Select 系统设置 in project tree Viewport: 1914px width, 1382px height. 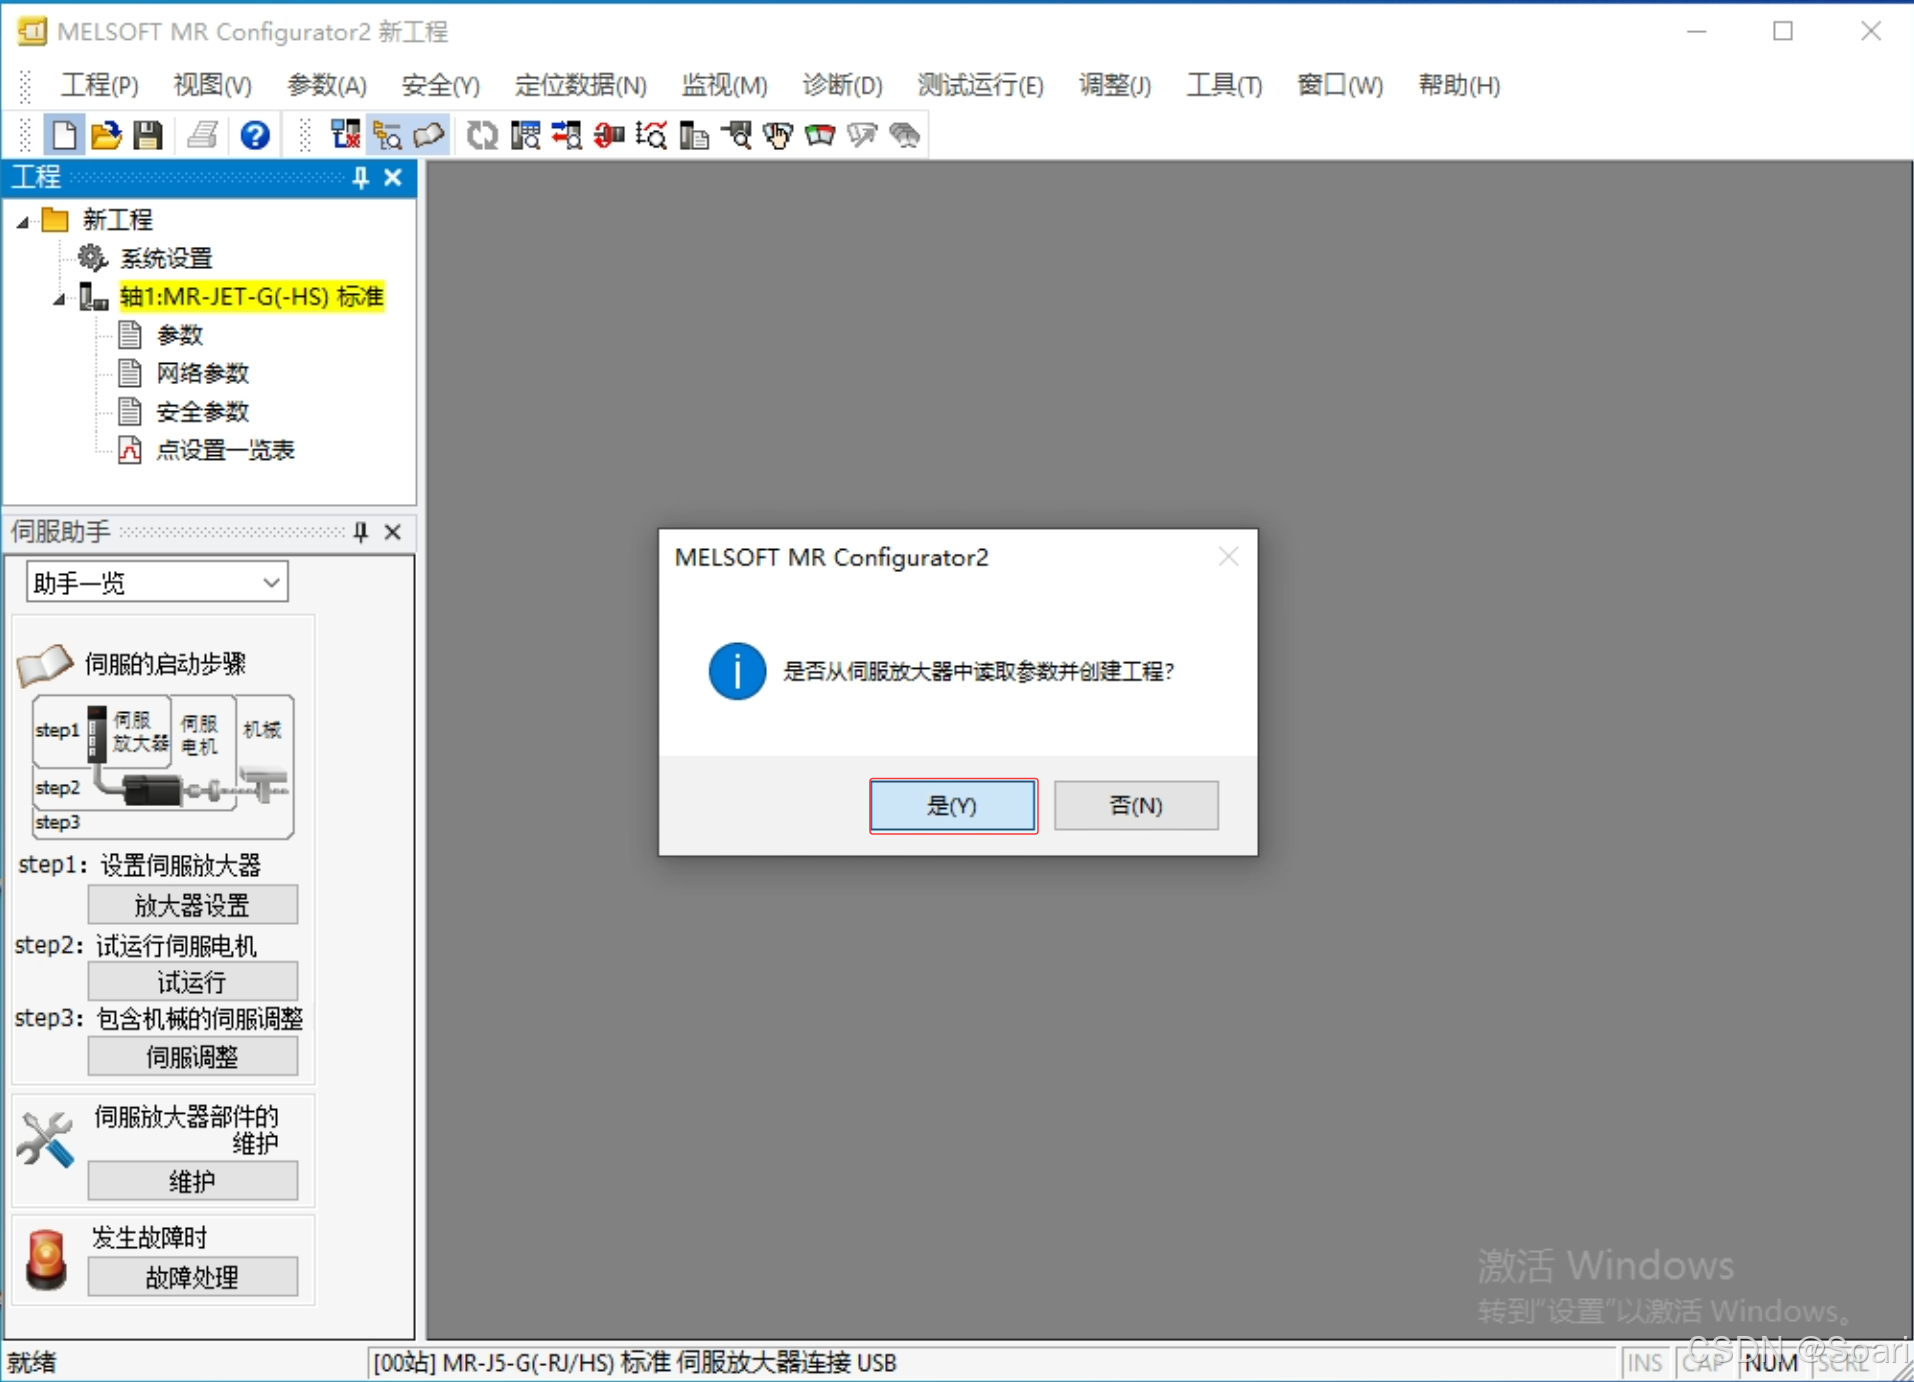(x=166, y=259)
